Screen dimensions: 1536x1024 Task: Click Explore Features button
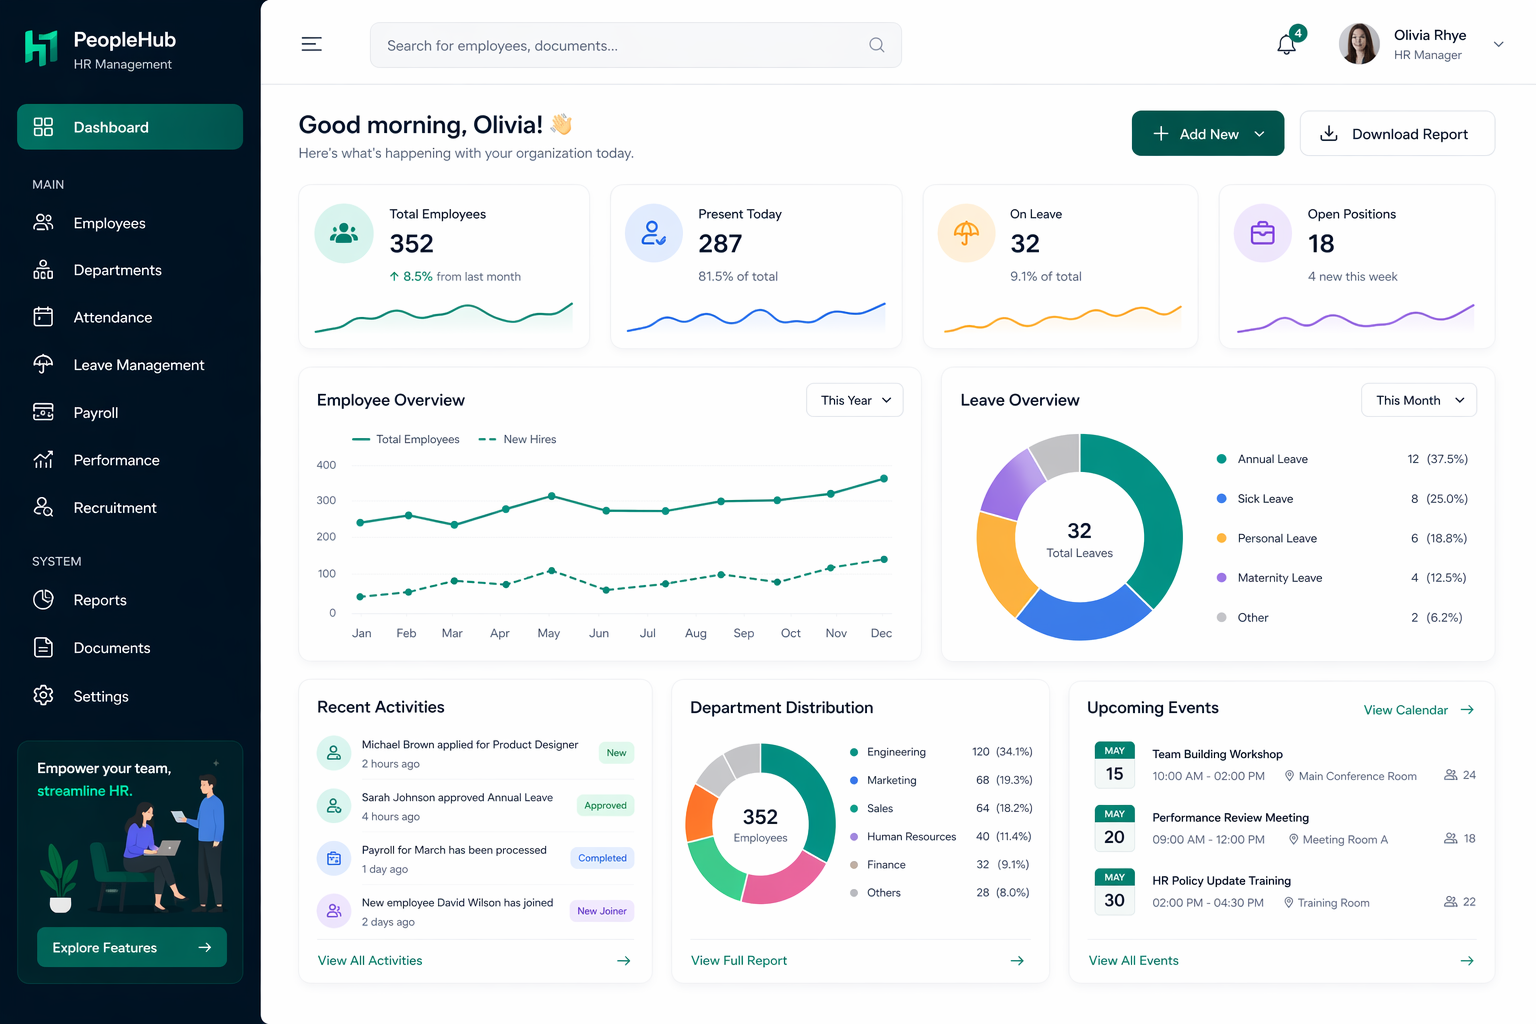pos(132,947)
